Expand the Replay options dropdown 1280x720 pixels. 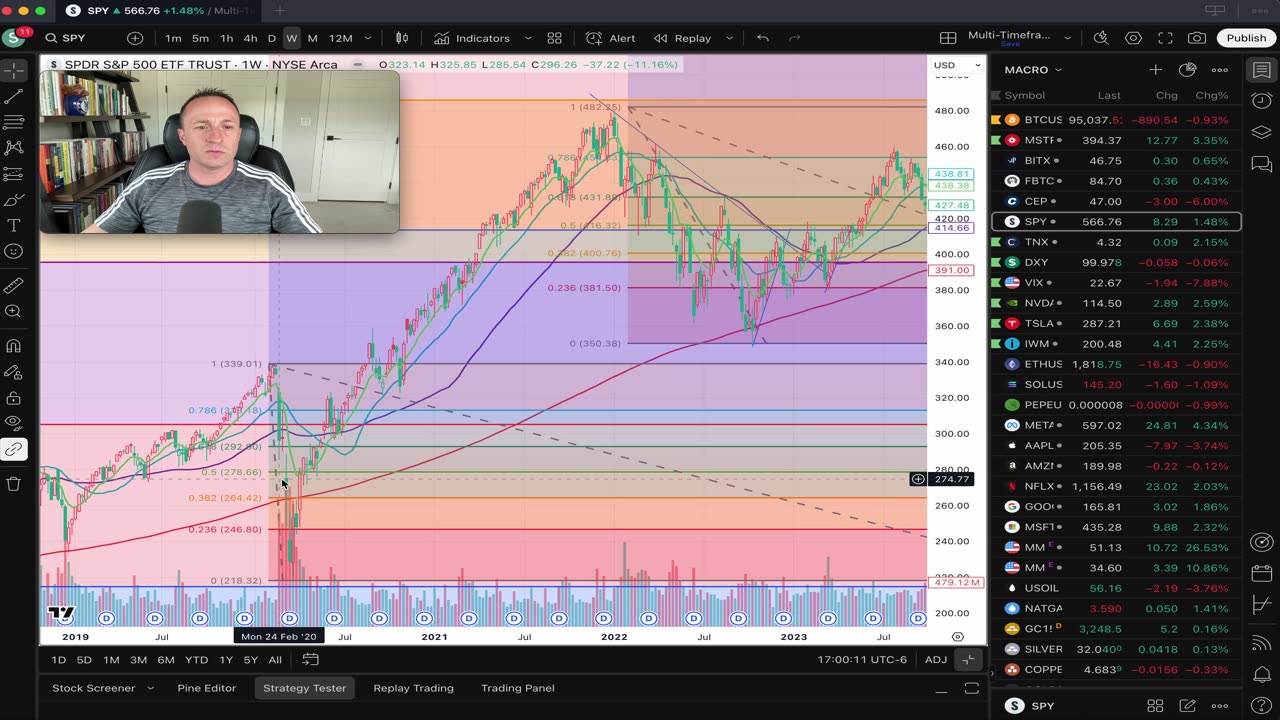pos(728,38)
